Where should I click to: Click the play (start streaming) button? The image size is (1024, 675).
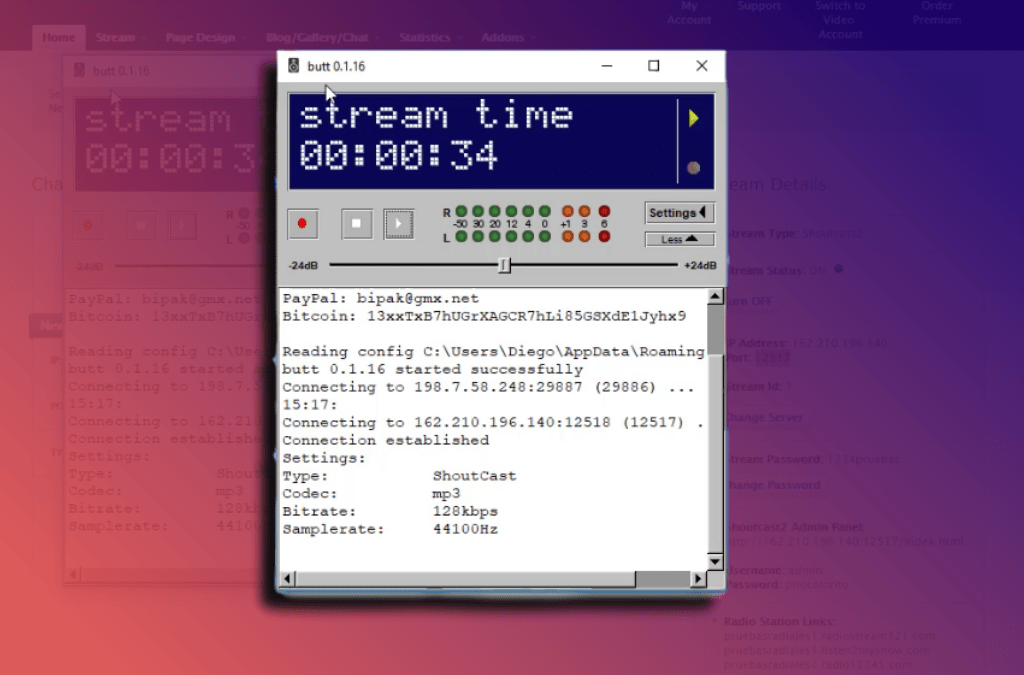pos(398,224)
